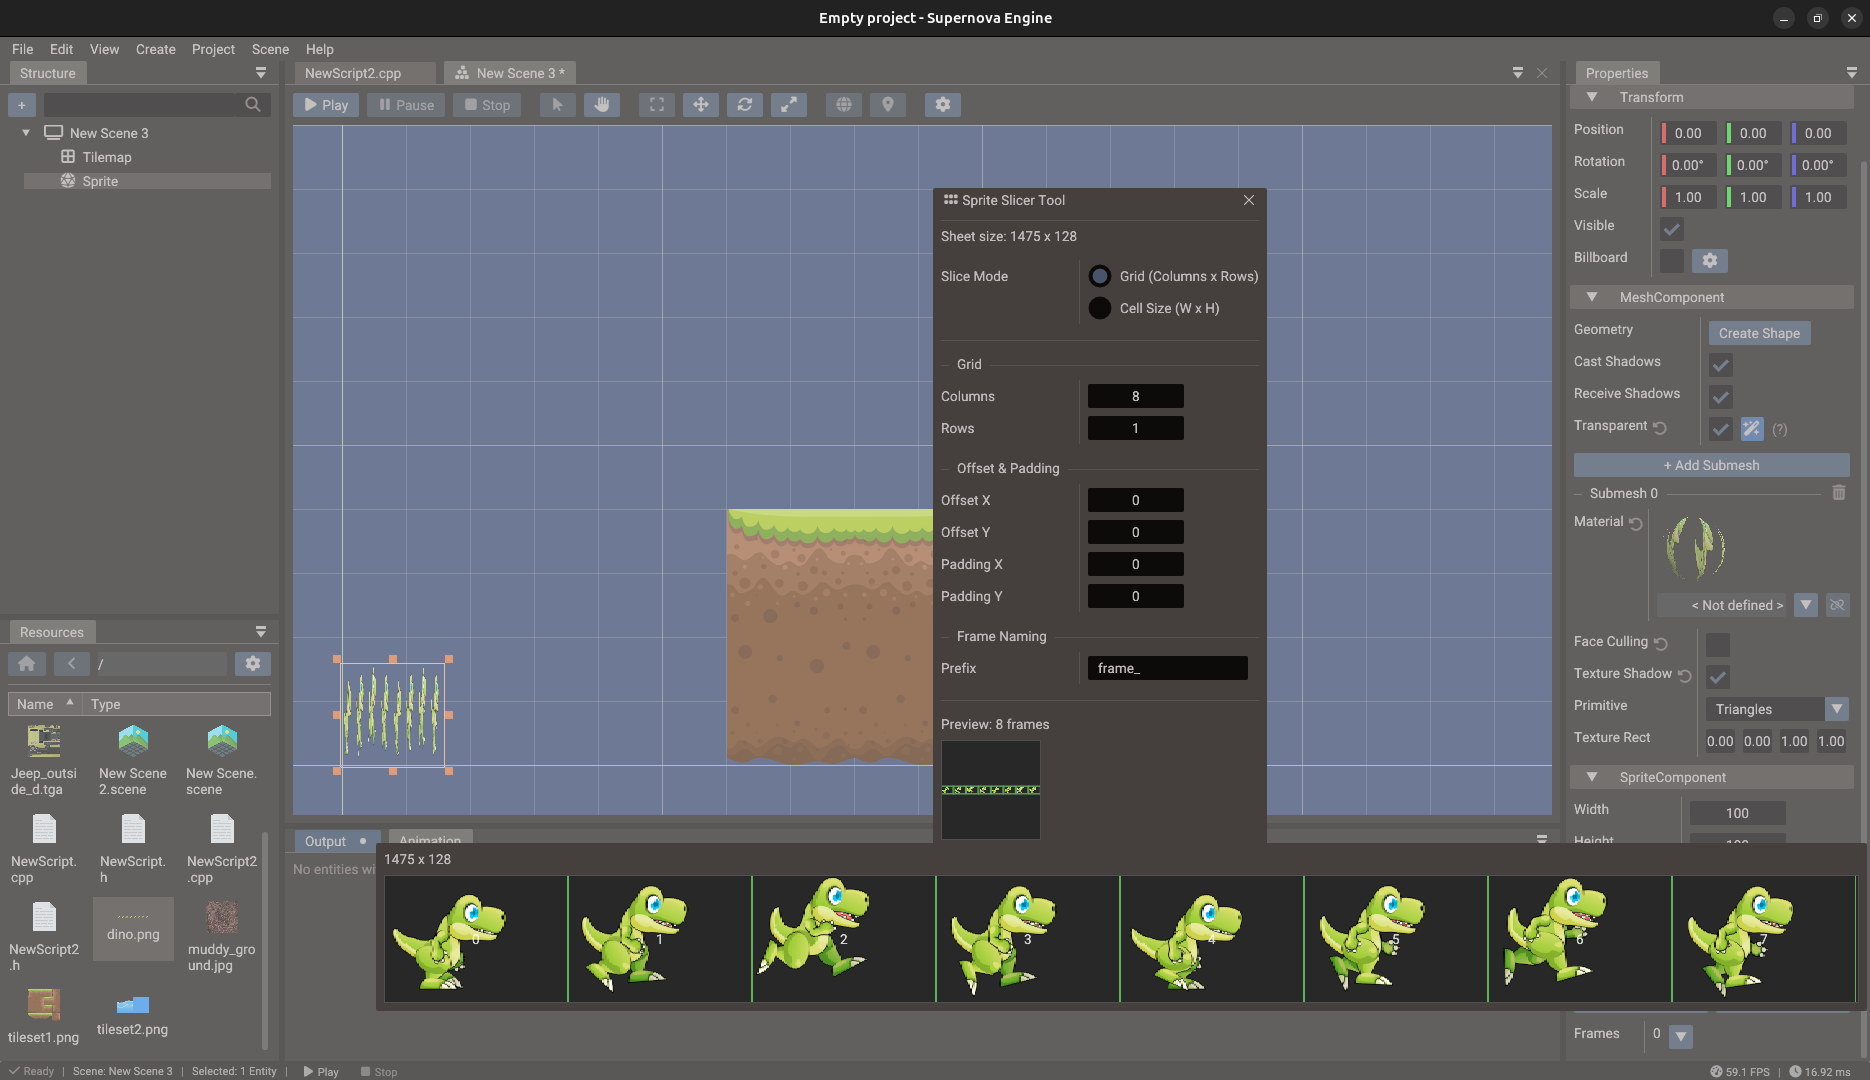Open the Frames dropdown in SpriteComponent
This screenshot has width=1870, height=1080.
coord(1681,1036)
